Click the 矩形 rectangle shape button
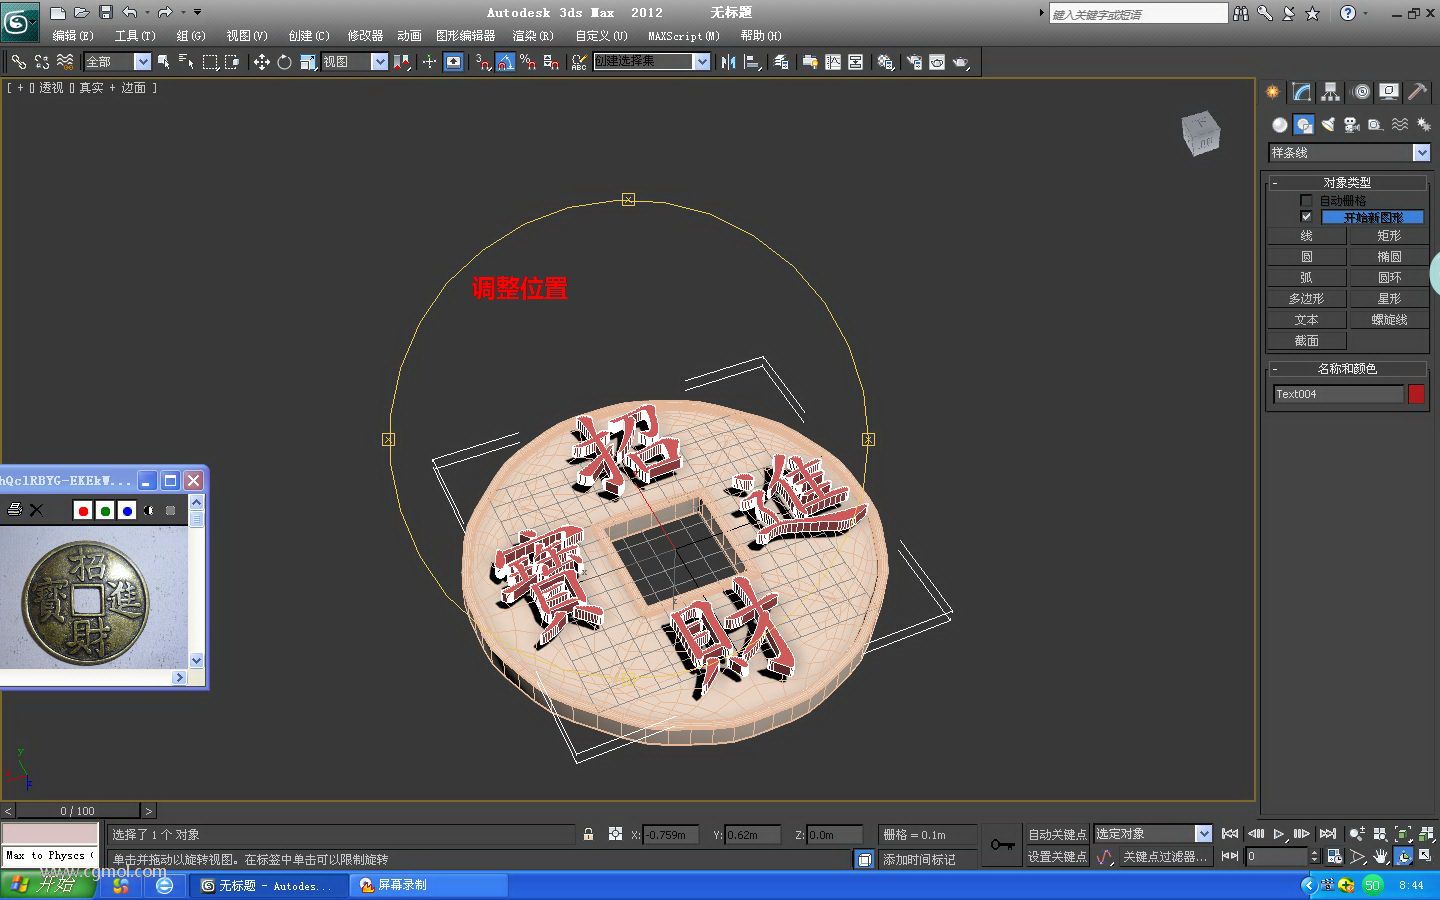 tap(1389, 236)
